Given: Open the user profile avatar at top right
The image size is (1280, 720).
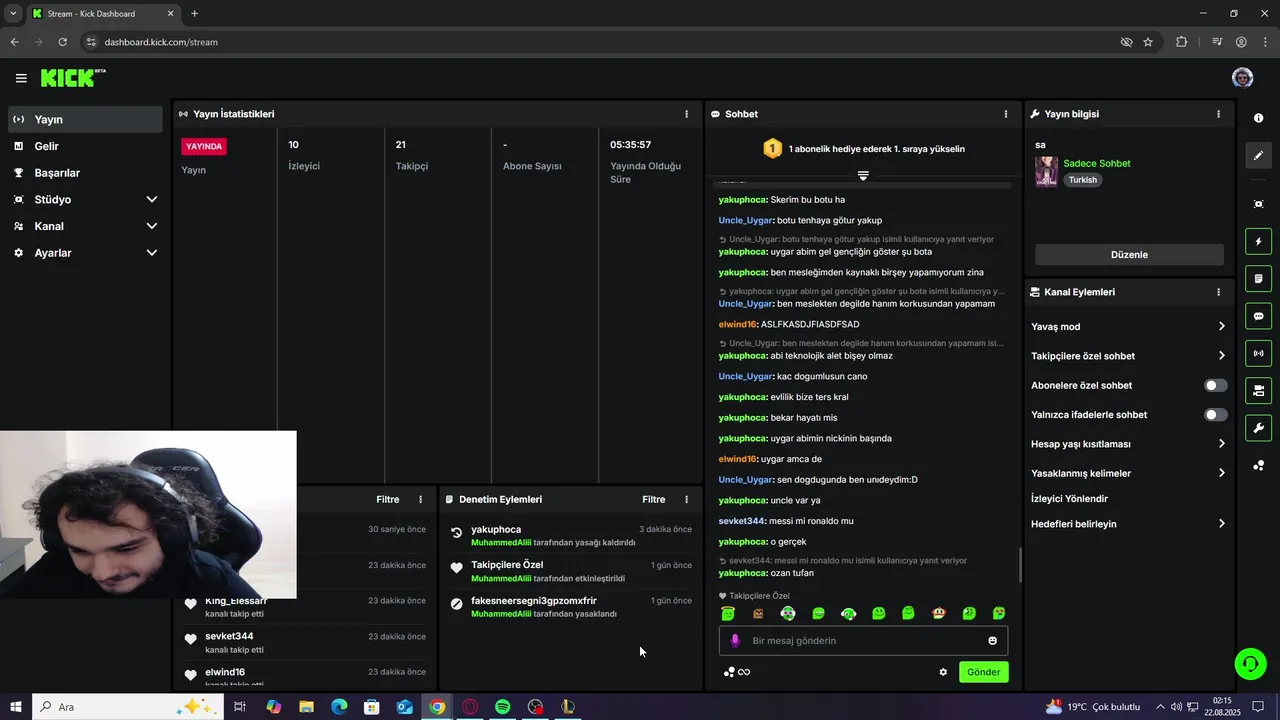Looking at the screenshot, I should pyautogui.click(x=1242, y=78).
